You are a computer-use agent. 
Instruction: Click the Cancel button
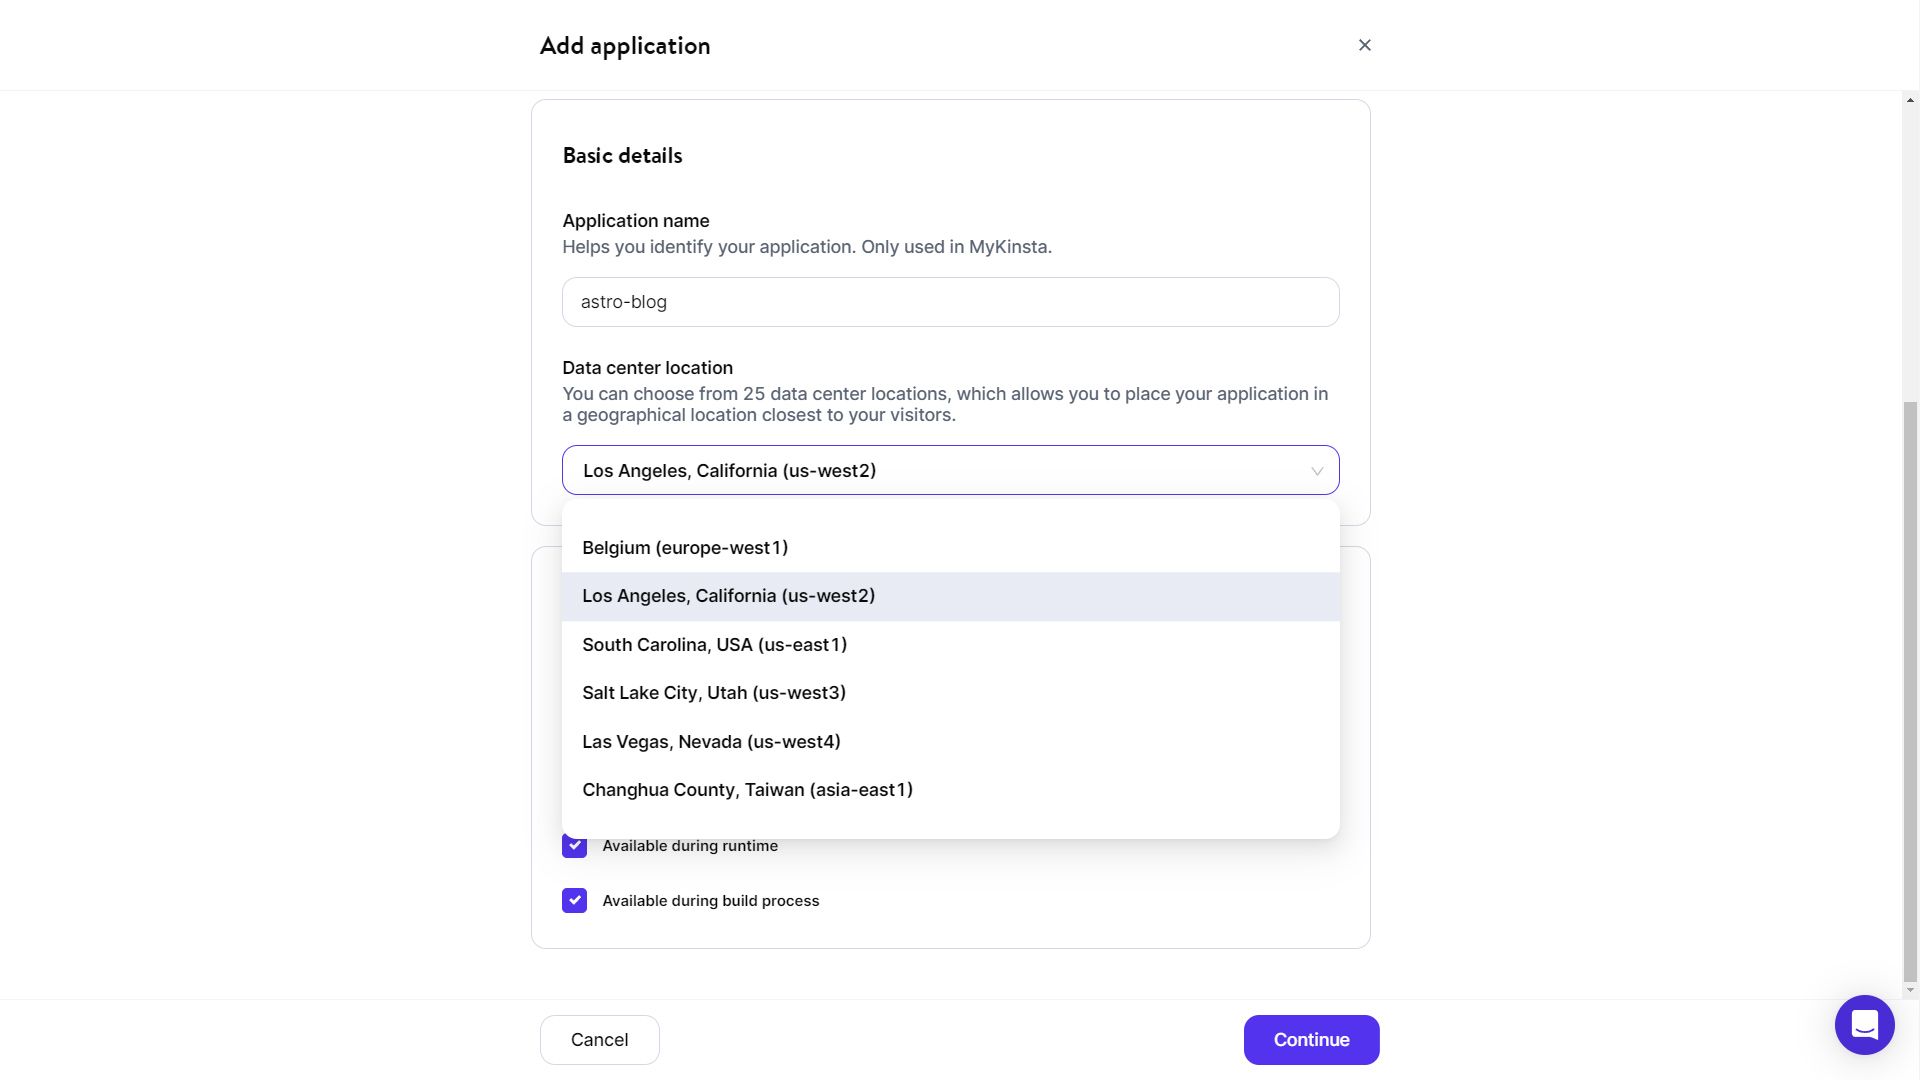(599, 1040)
